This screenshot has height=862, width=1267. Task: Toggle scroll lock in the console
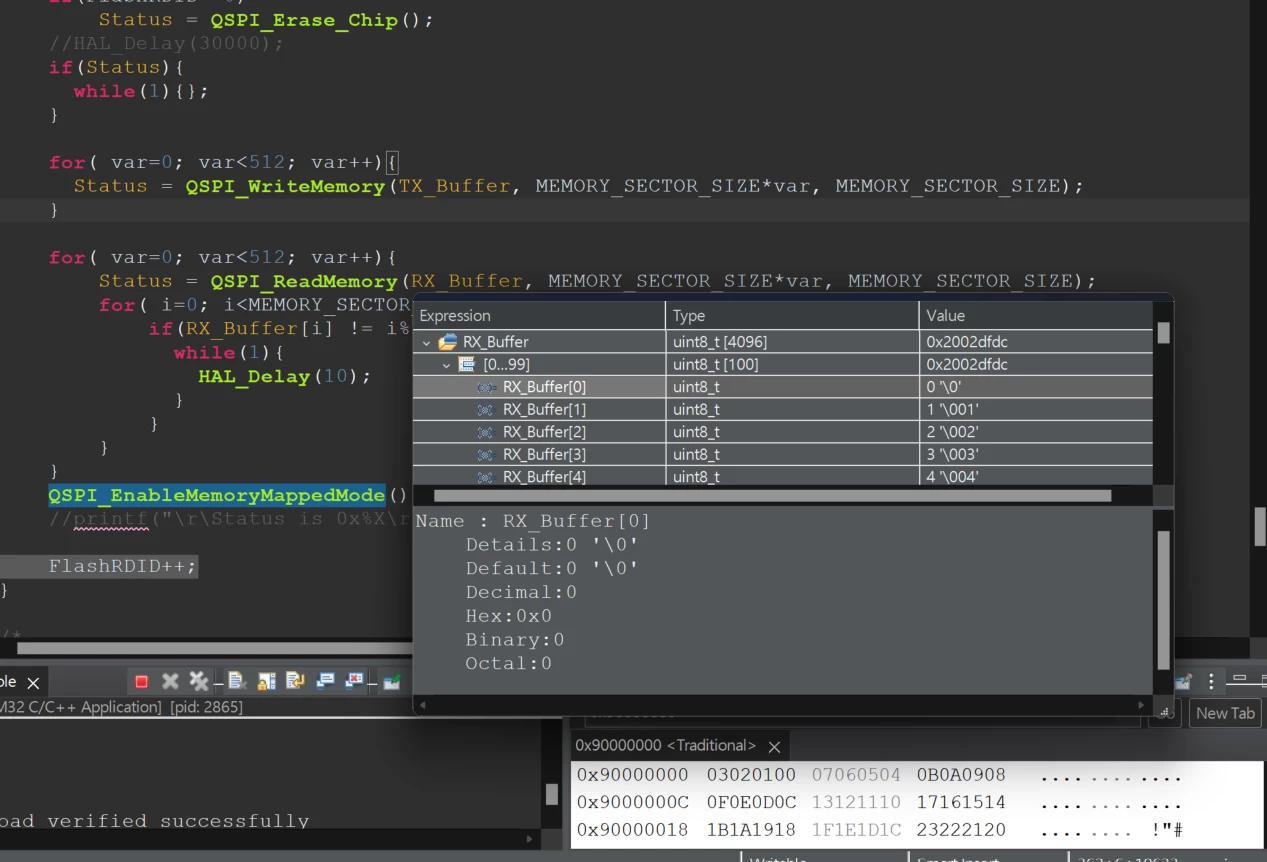point(266,682)
